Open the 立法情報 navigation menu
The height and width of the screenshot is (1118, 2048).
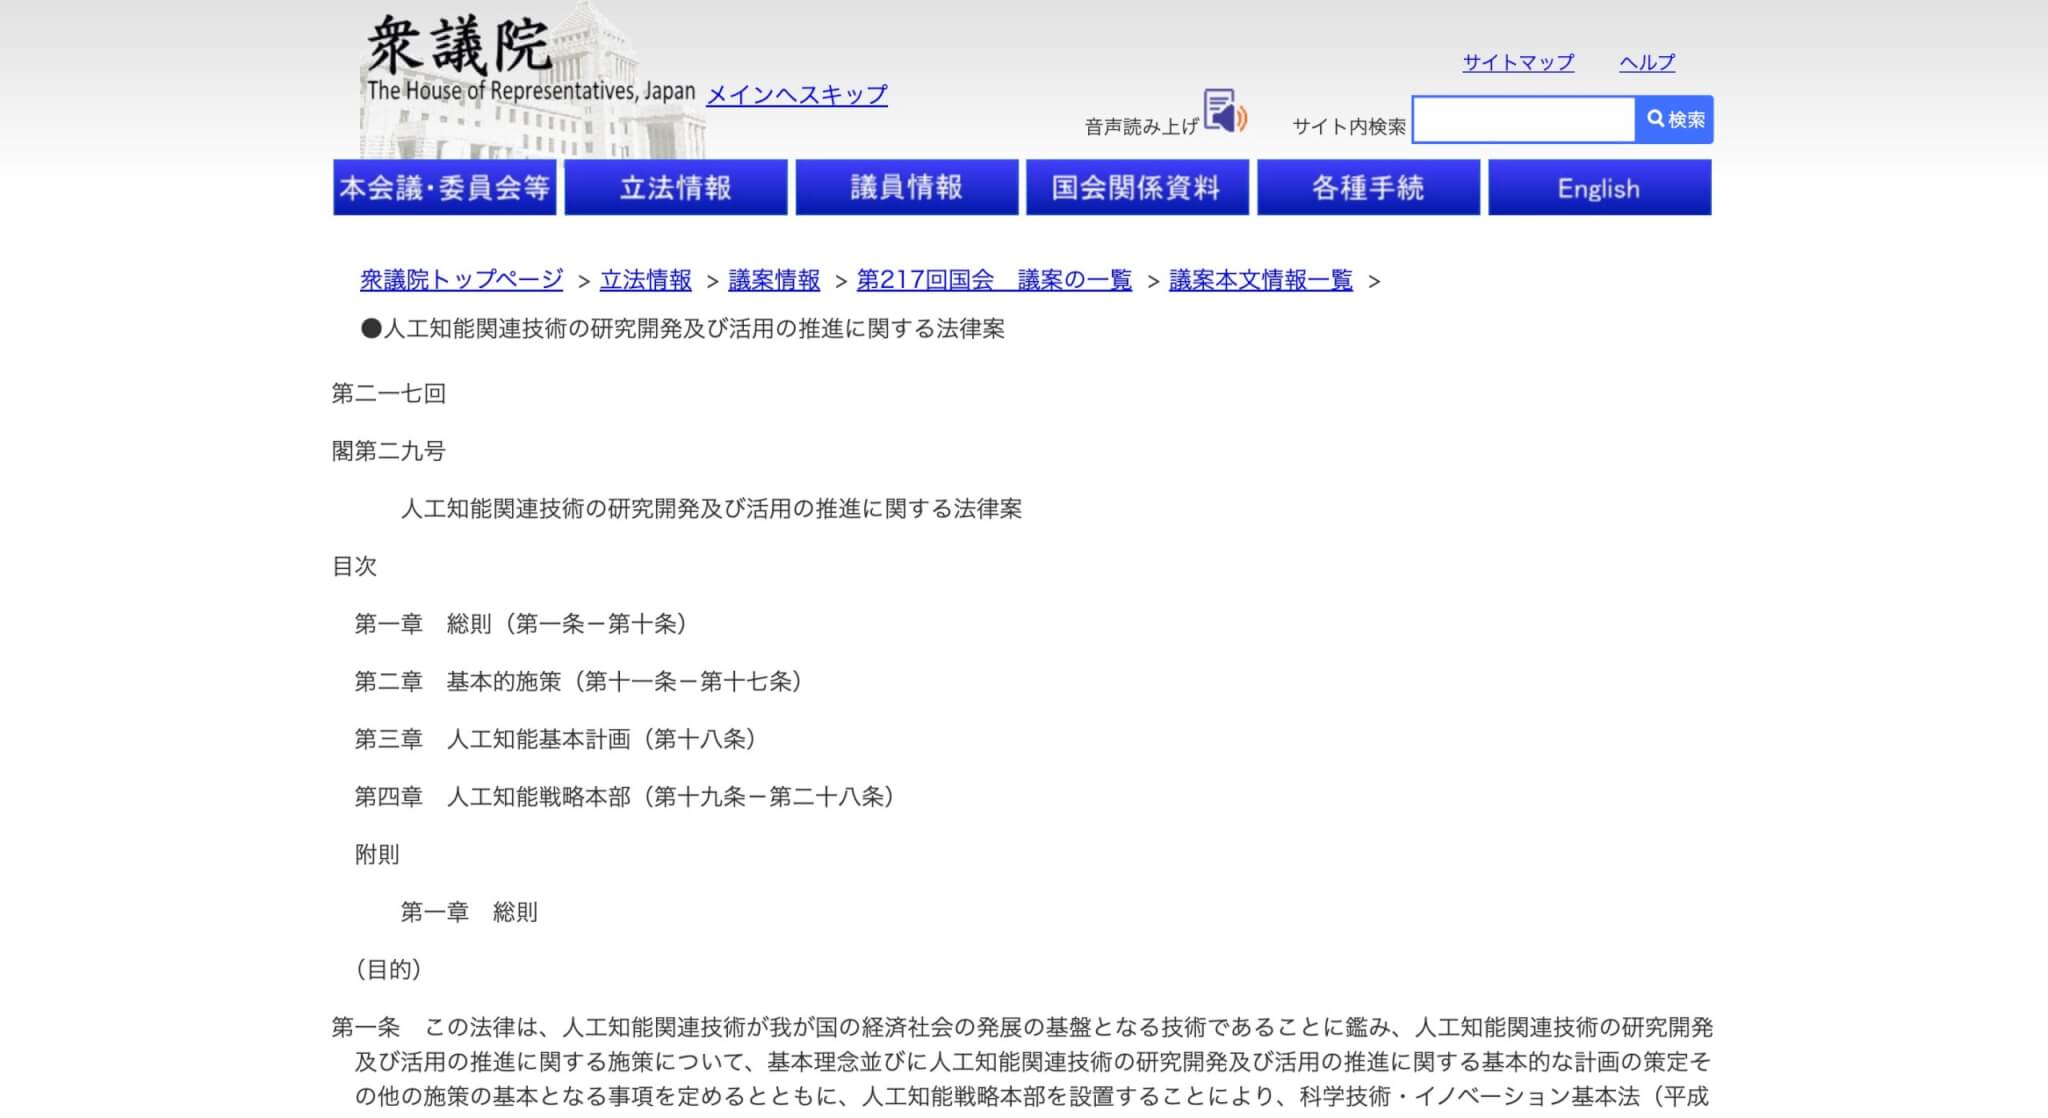click(676, 187)
